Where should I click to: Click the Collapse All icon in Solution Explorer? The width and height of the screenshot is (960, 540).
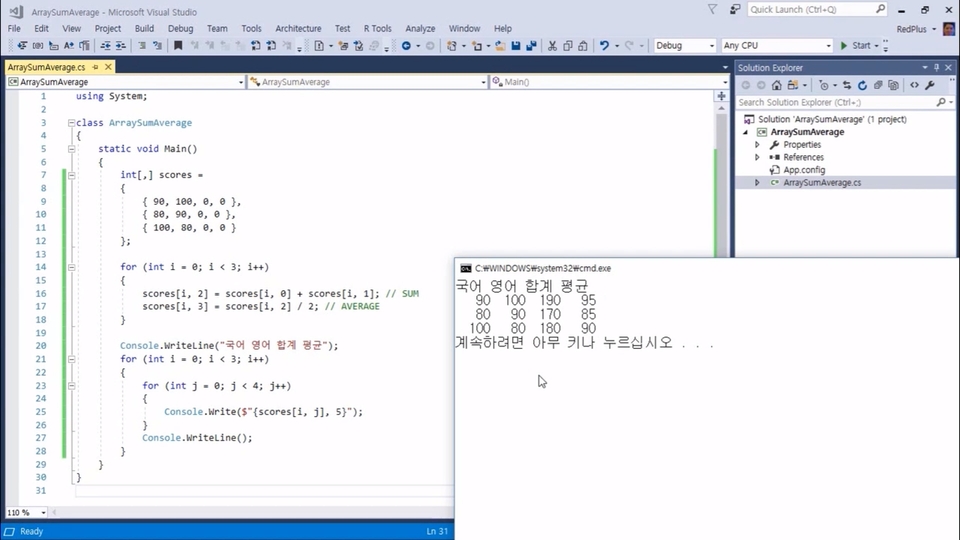pos(878,86)
